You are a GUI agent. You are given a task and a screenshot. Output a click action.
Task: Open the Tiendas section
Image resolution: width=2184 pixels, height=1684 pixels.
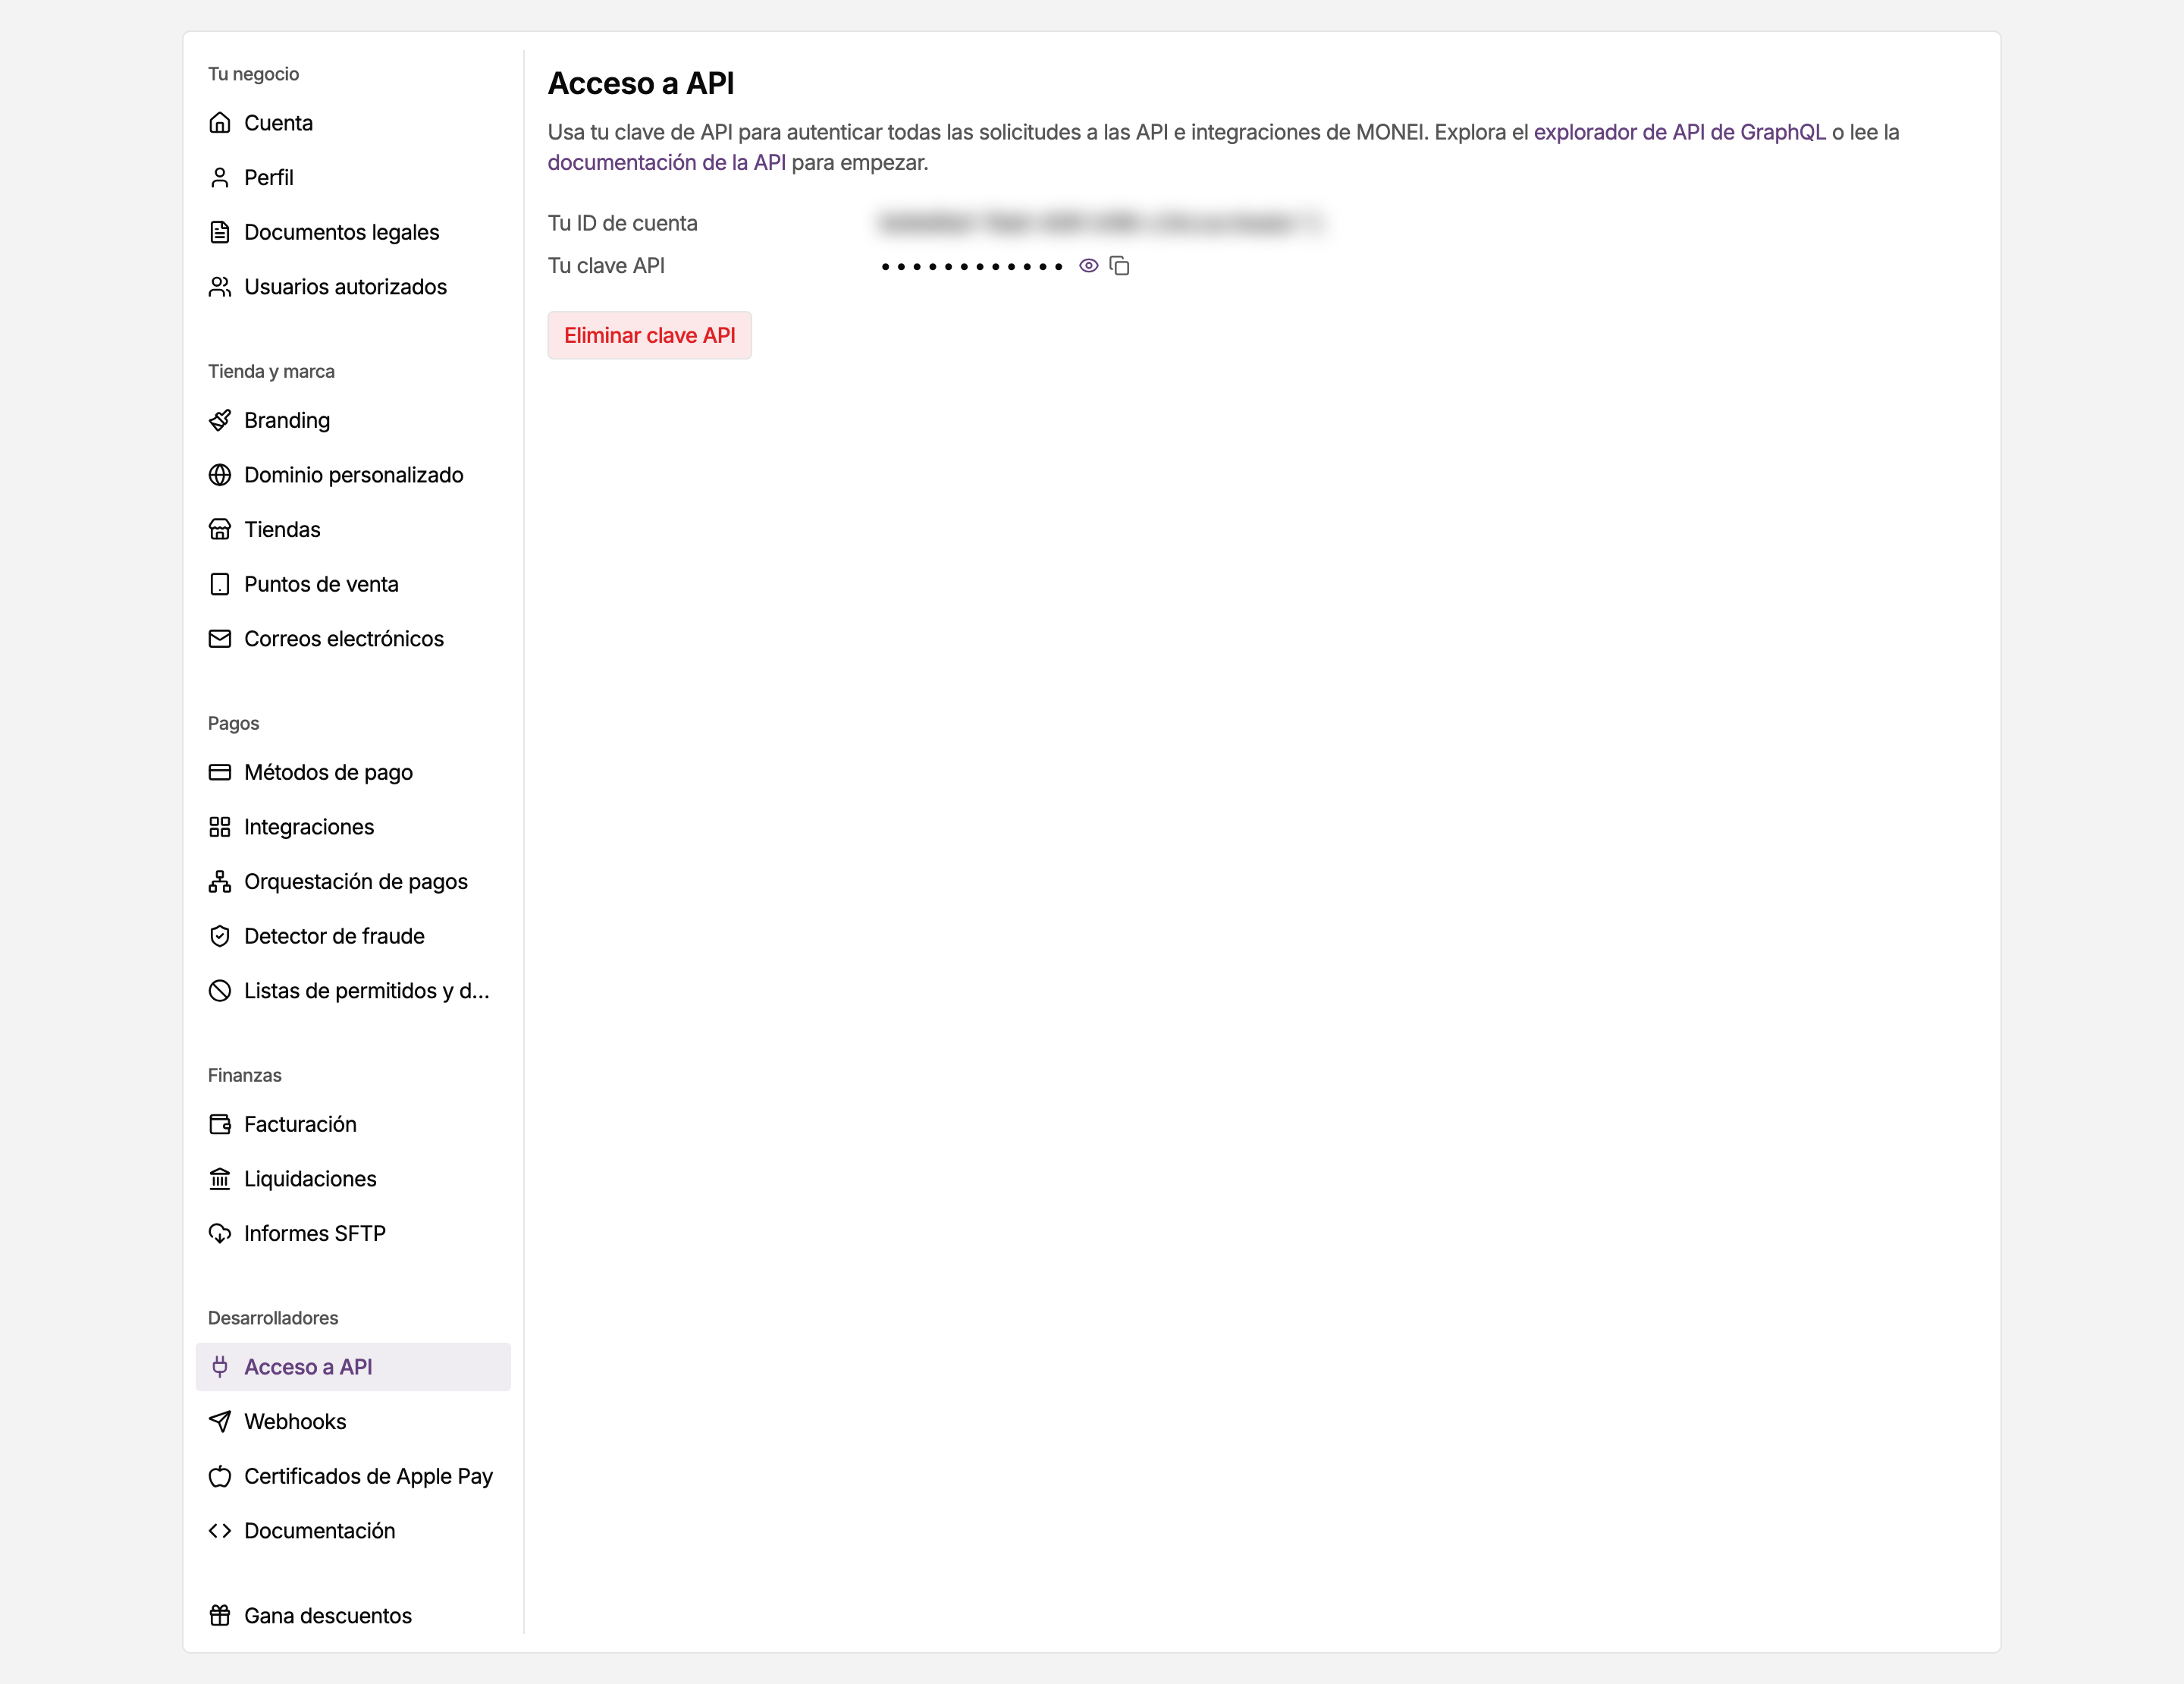pyautogui.click(x=353, y=530)
